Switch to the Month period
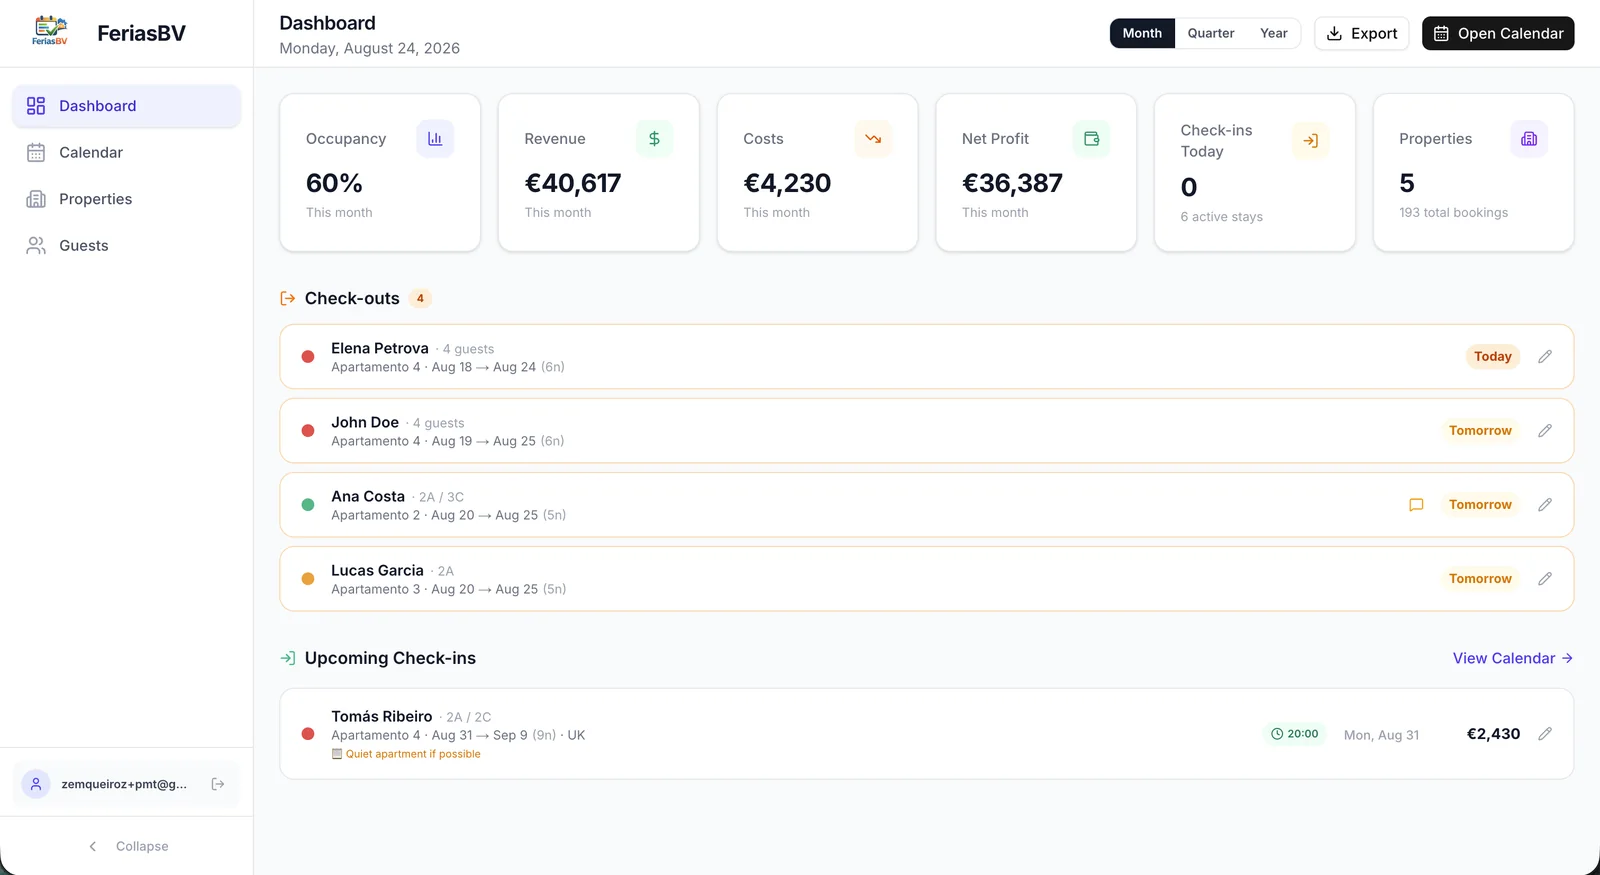Viewport: 1600px width, 875px height. click(x=1142, y=33)
